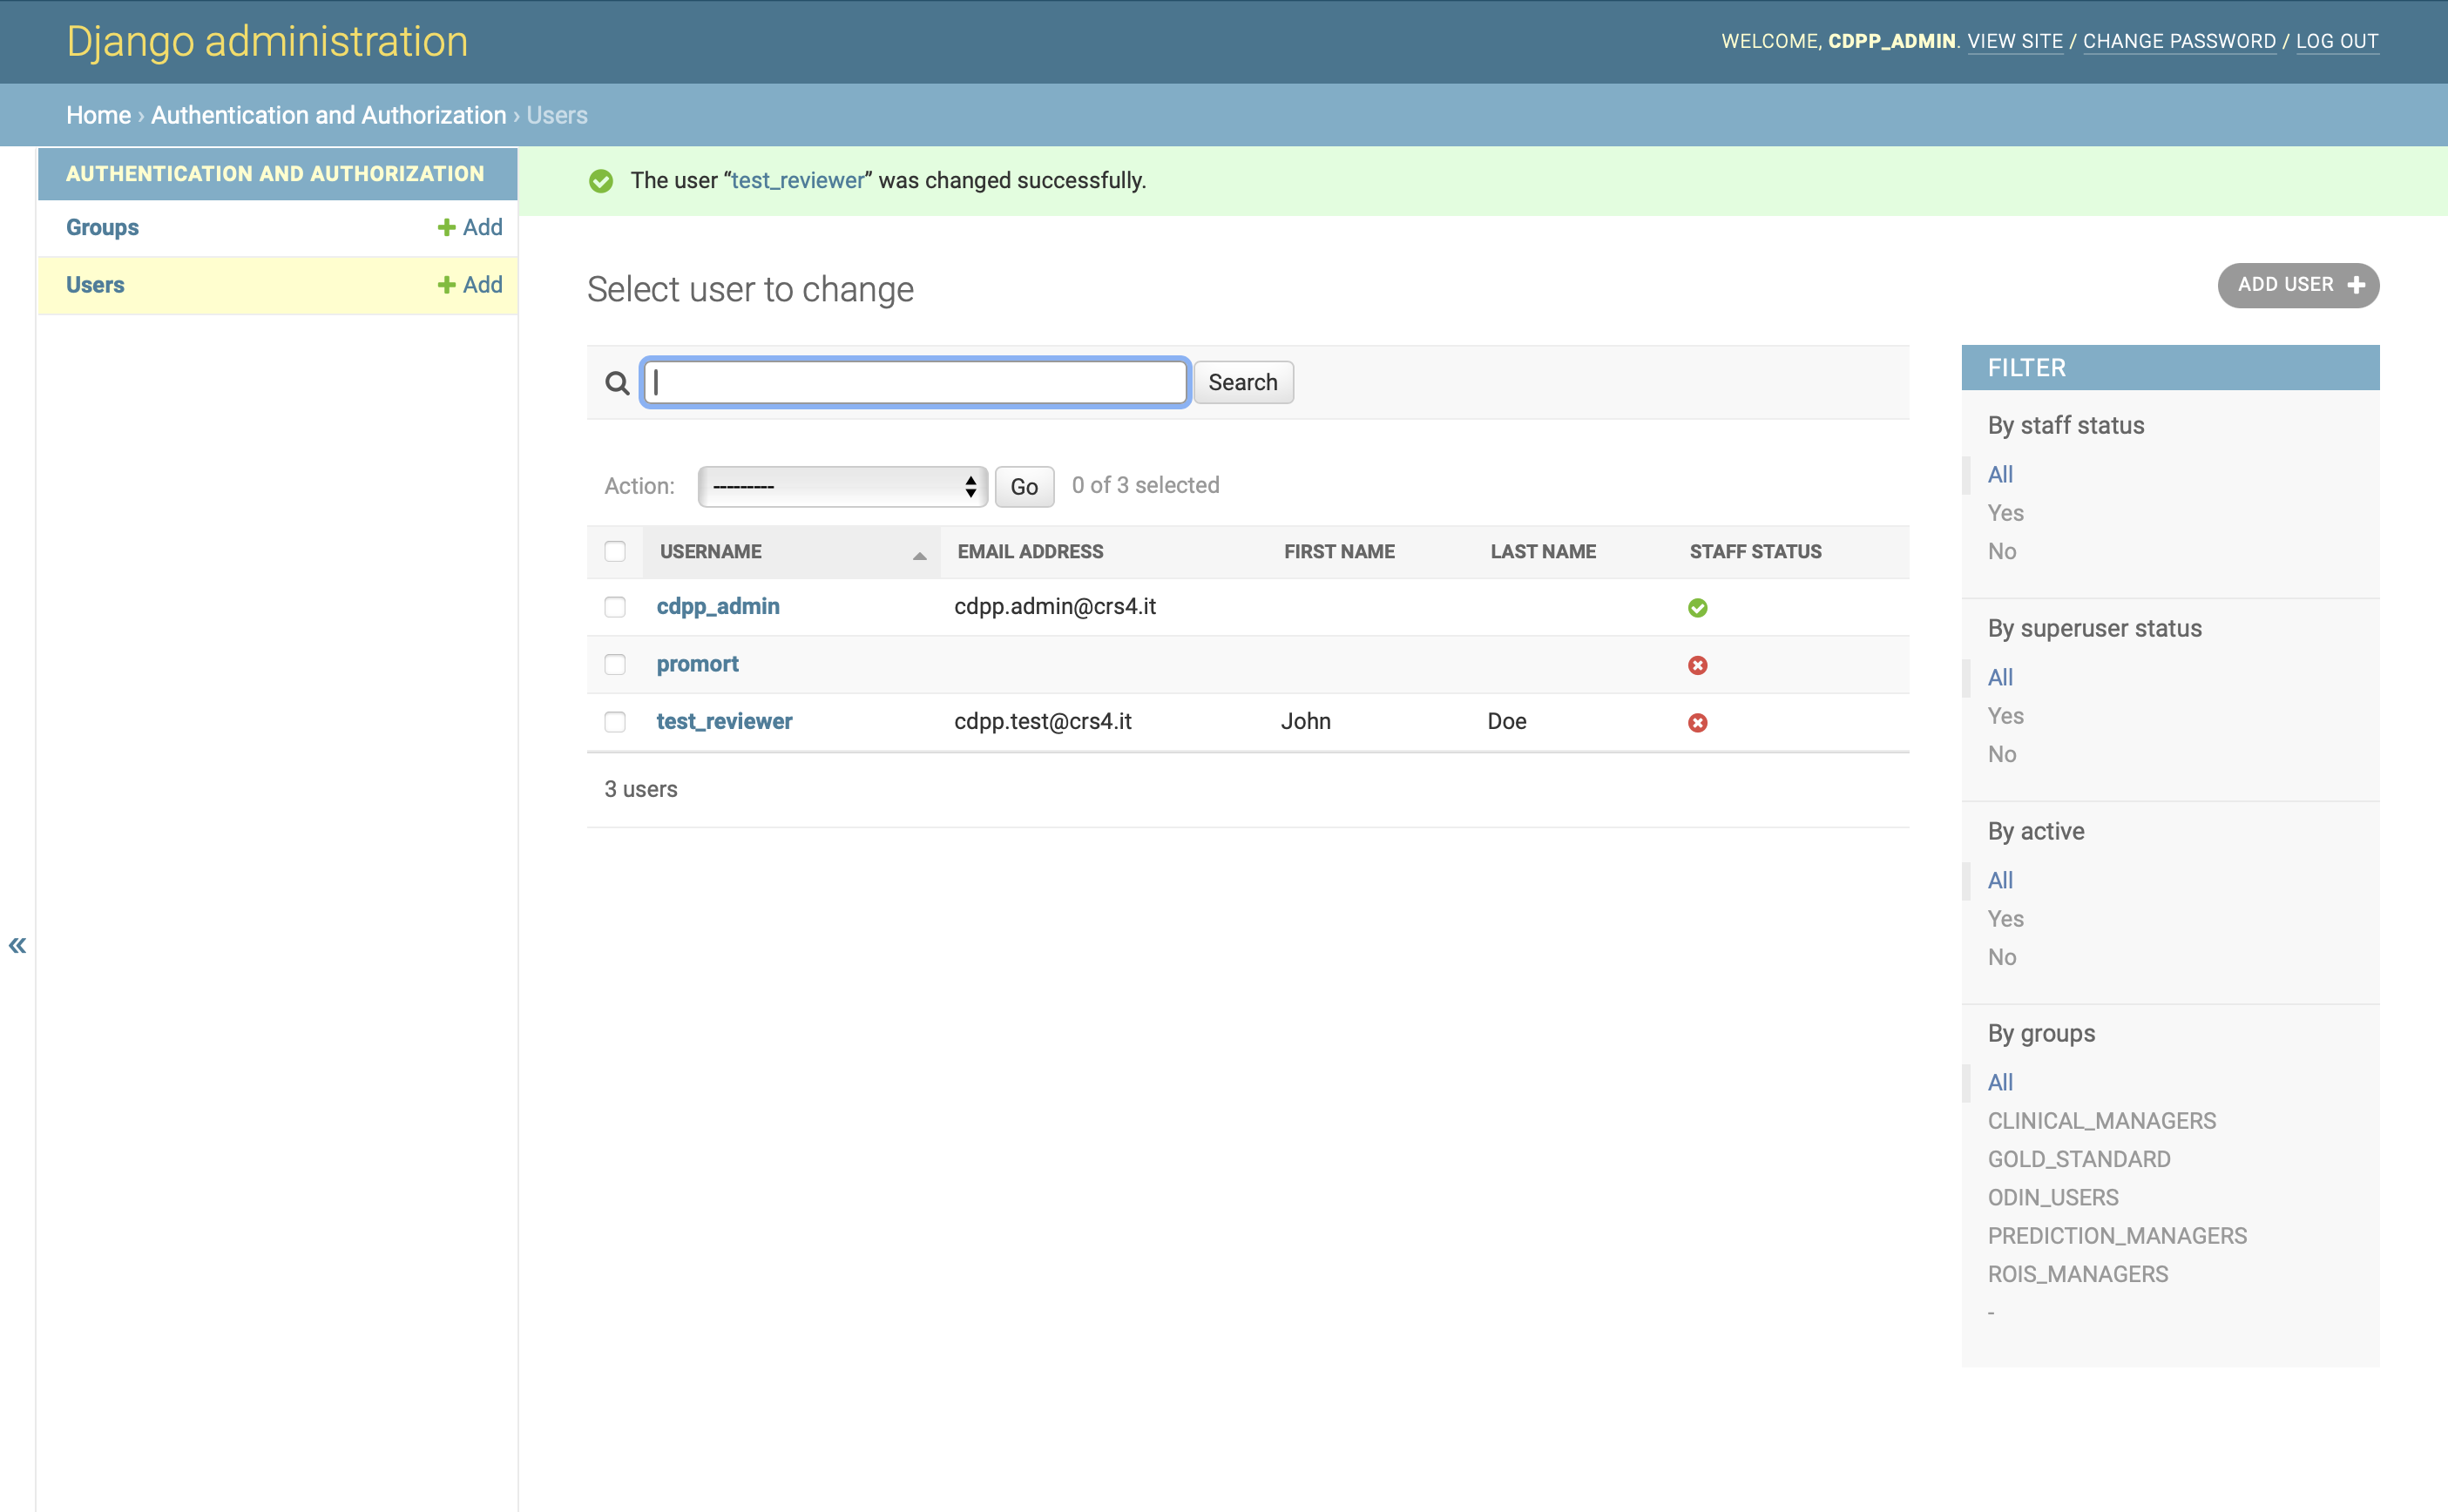Viewport: 2448px width, 1512px height.
Task: Filter by GOLD_STANDARD group
Action: point(2079,1160)
